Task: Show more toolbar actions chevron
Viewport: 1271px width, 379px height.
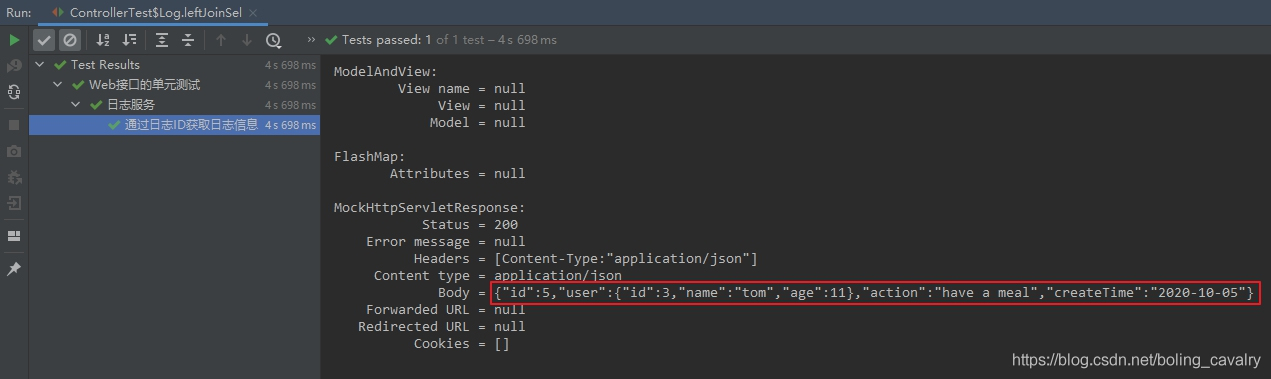Action: (x=311, y=40)
